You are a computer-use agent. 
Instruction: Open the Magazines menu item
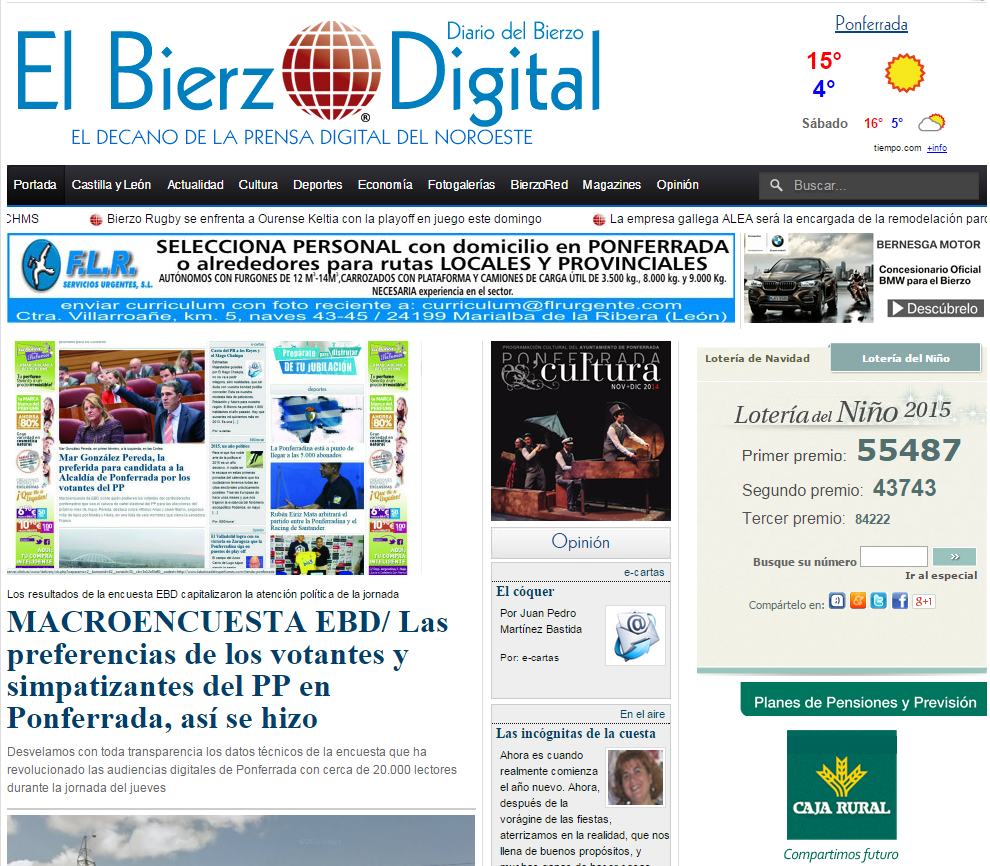coord(611,185)
